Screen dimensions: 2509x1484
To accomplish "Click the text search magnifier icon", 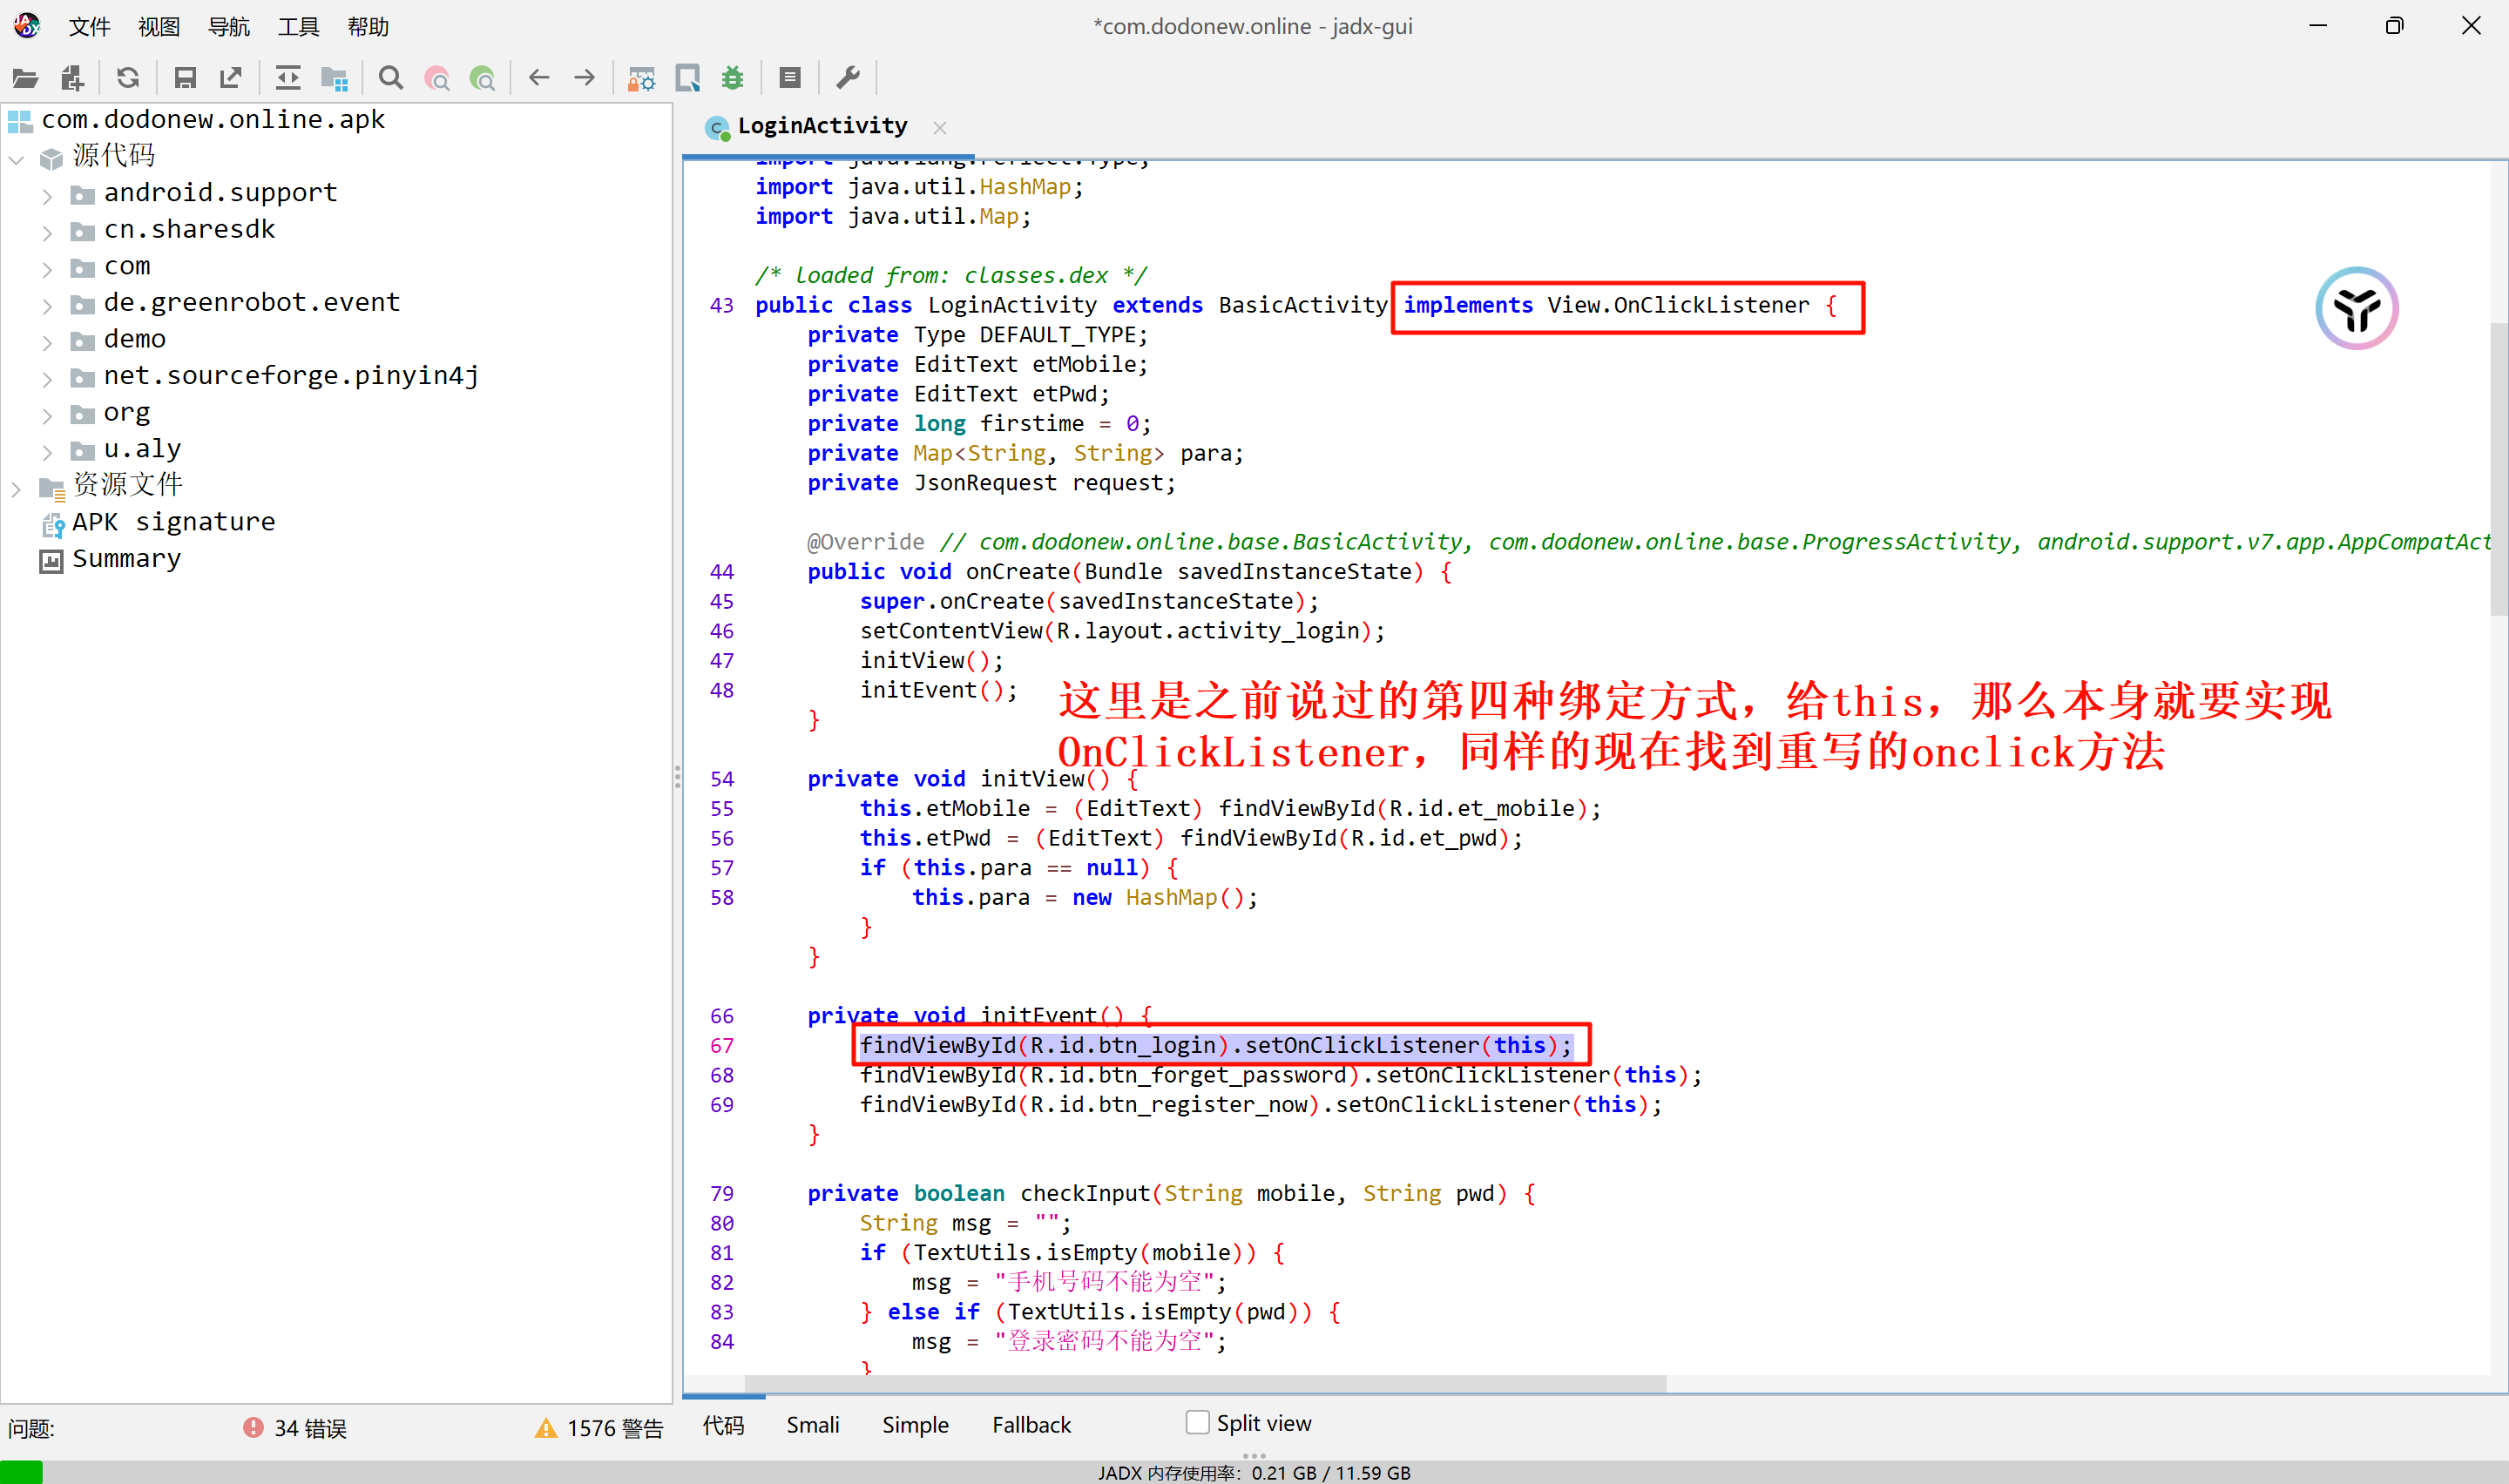I will pos(391,78).
